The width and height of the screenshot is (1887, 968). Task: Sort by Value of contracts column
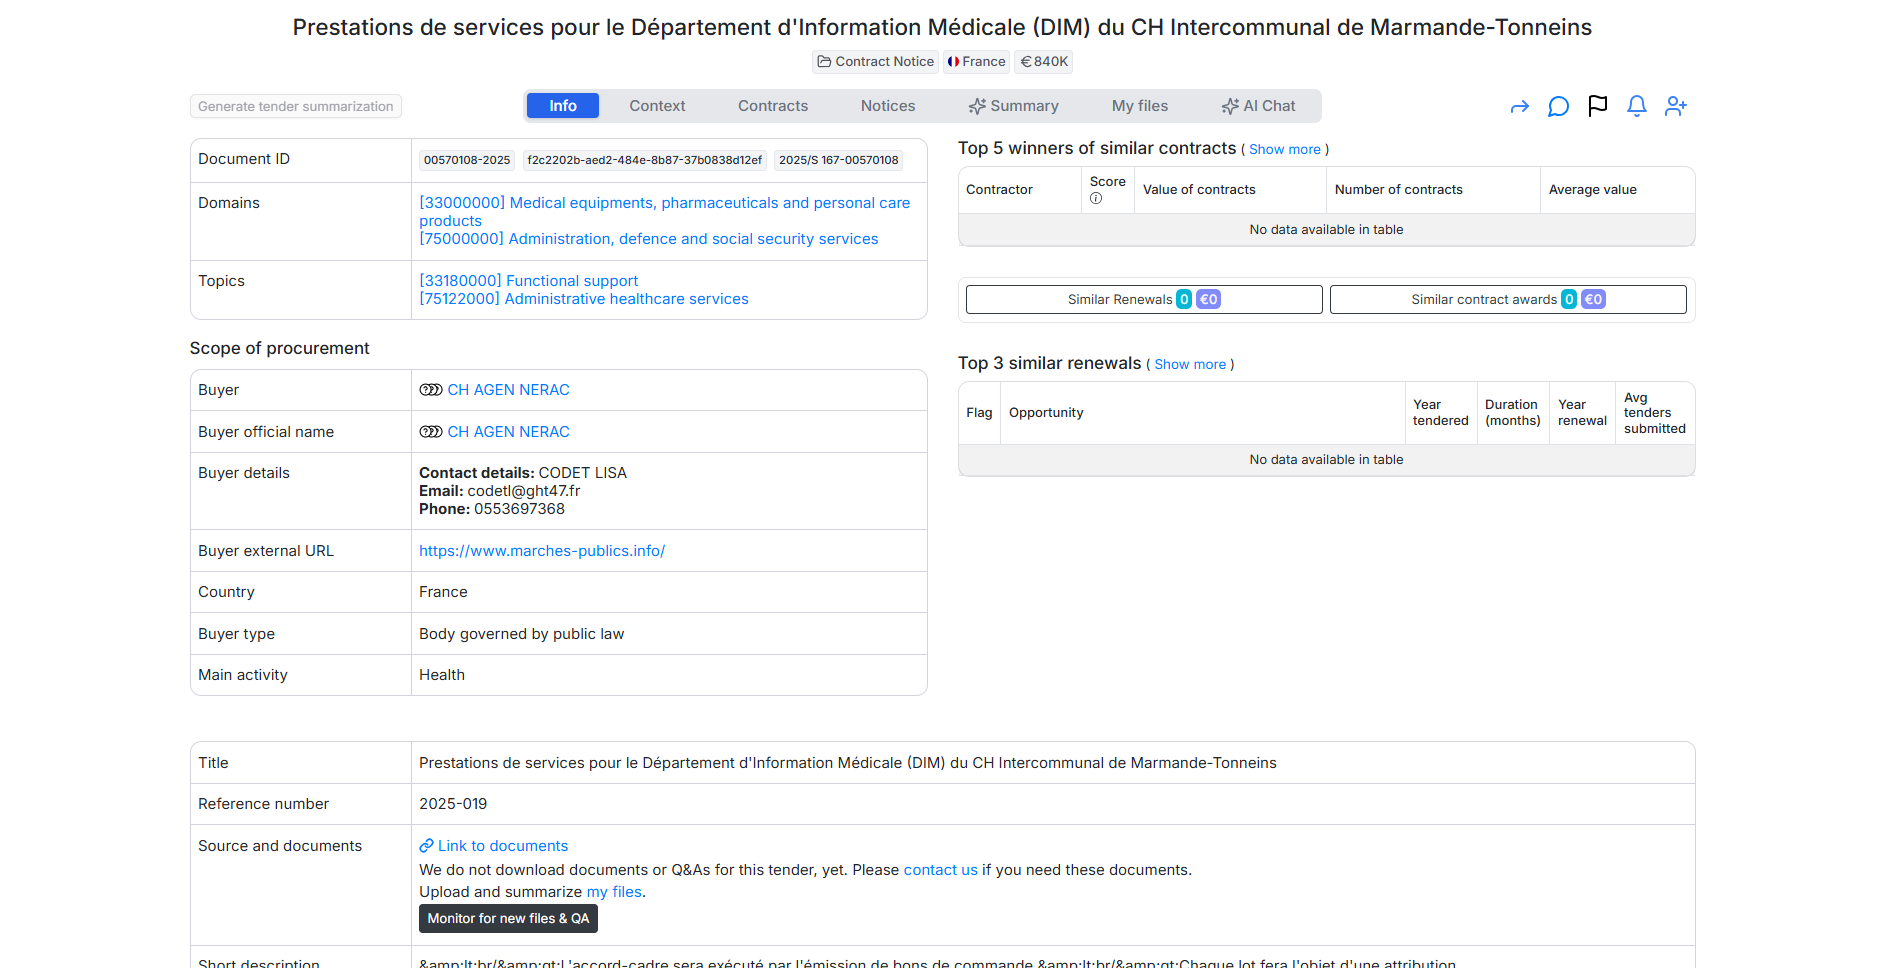pos(1230,190)
